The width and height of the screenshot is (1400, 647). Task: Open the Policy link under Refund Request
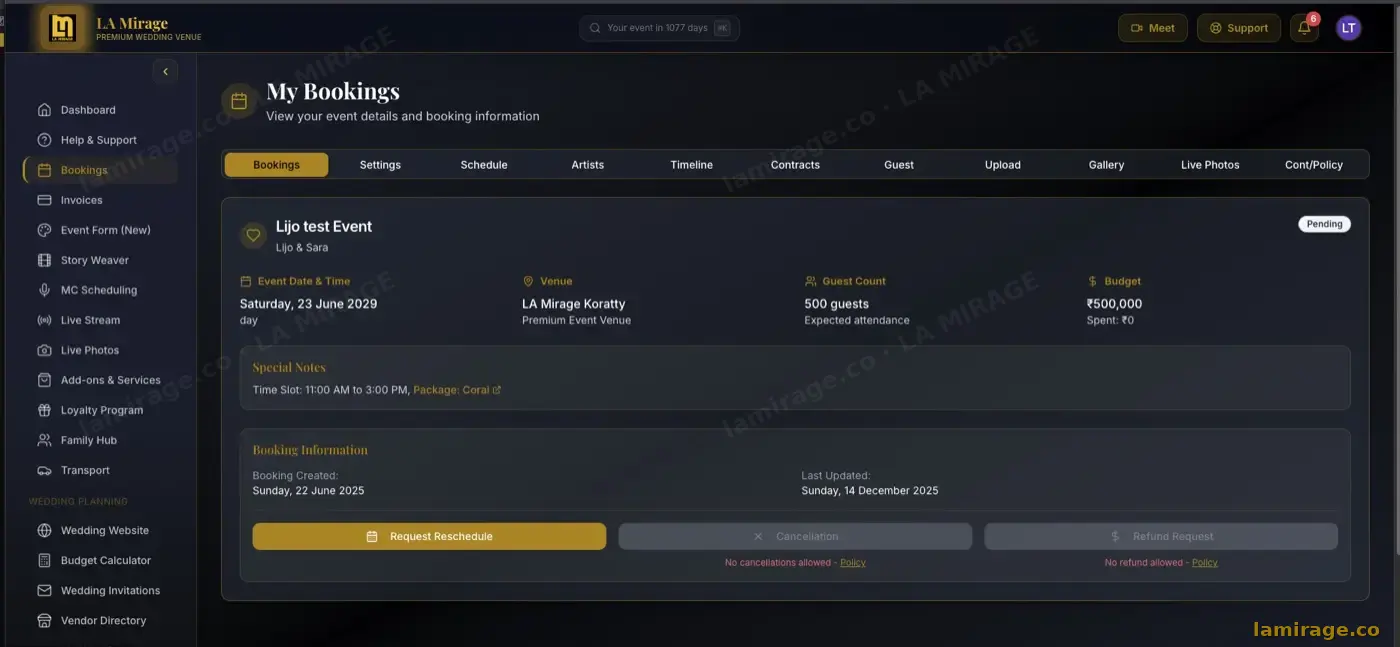[1205, 563]
